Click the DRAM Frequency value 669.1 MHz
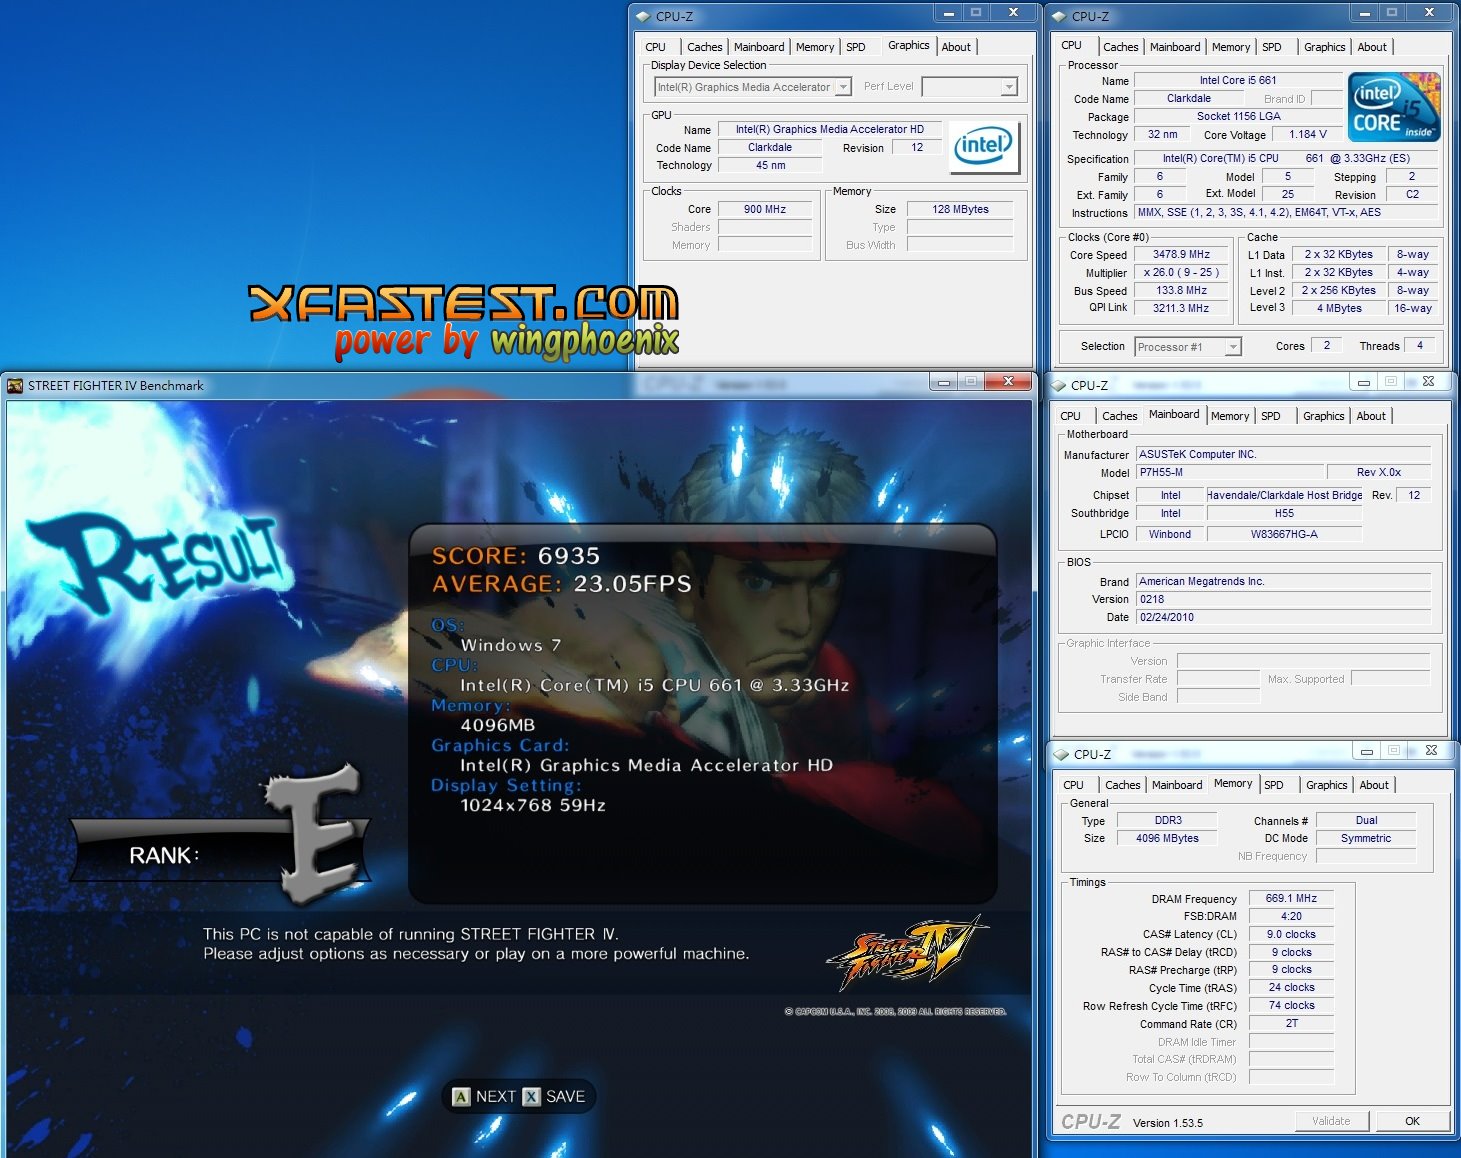The width and height of the screenshot is (1461, 1158). click(1291, 898)
